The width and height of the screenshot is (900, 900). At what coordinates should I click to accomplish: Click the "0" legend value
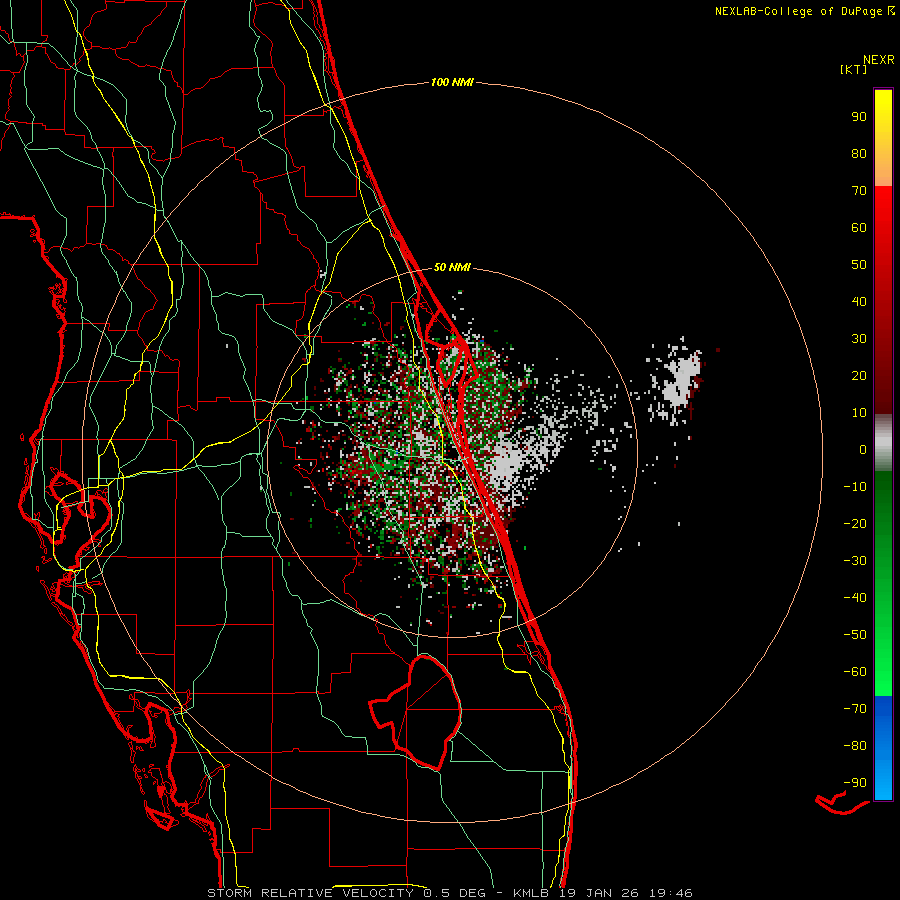(863, 449)
